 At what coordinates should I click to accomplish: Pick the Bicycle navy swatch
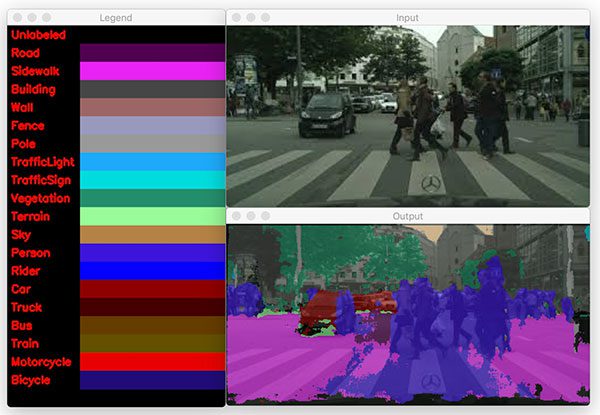tap(152, 380)
